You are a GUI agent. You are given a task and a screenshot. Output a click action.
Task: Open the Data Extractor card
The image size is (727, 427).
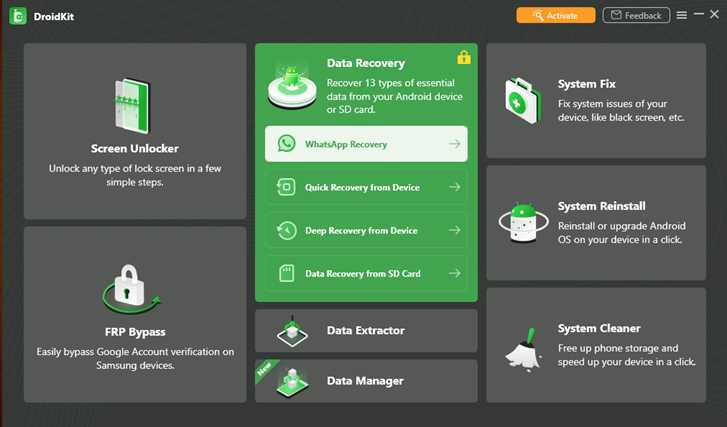[366, 331]
